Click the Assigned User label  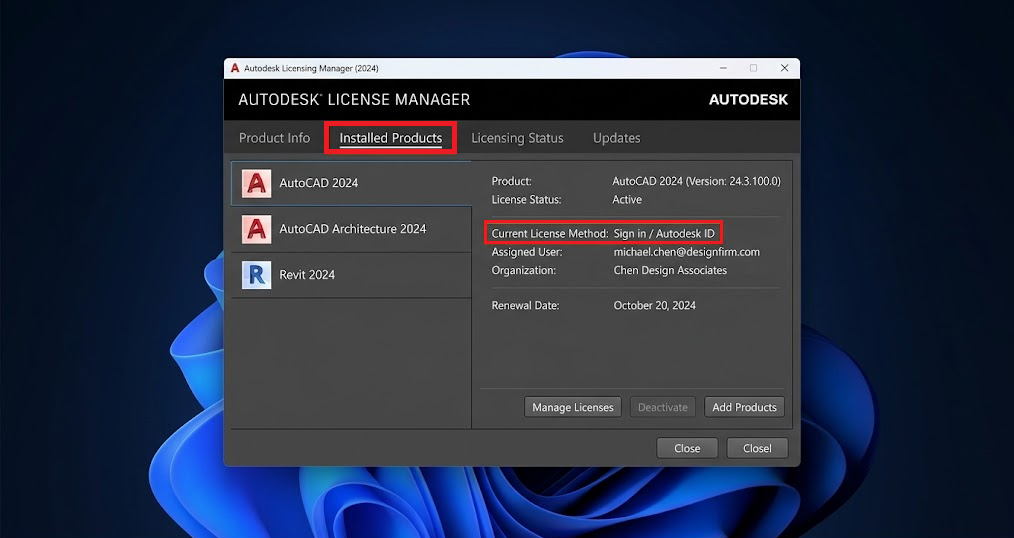[x=527, y=252]
